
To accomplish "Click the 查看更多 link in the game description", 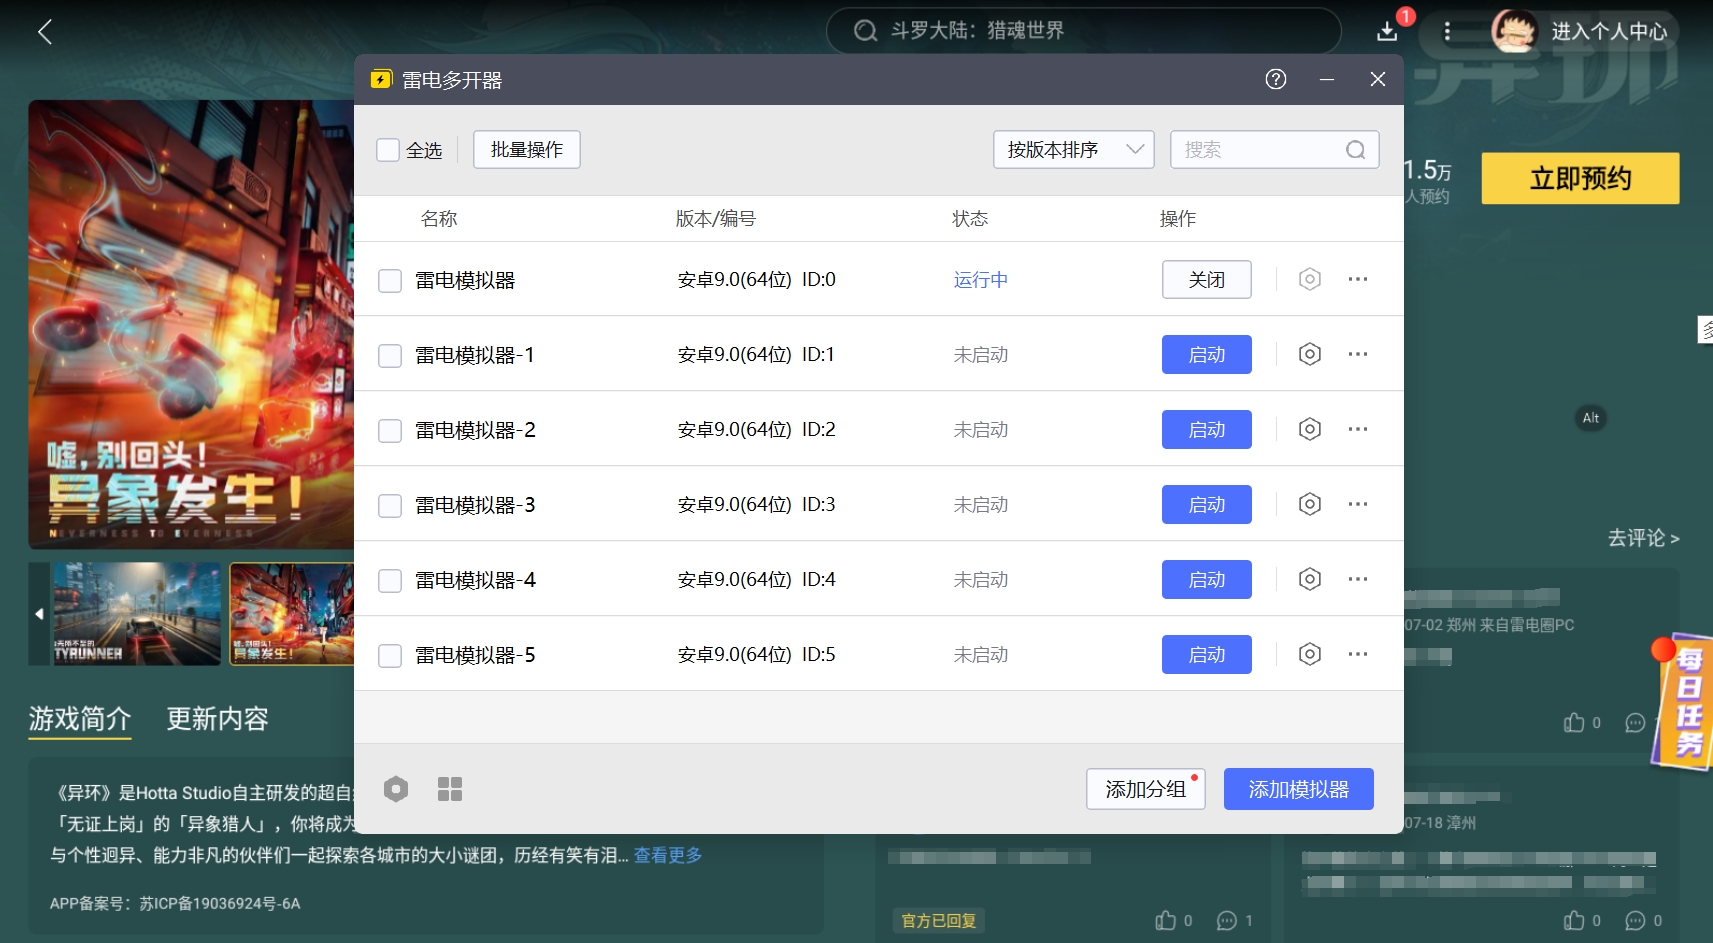I will 666,856.
